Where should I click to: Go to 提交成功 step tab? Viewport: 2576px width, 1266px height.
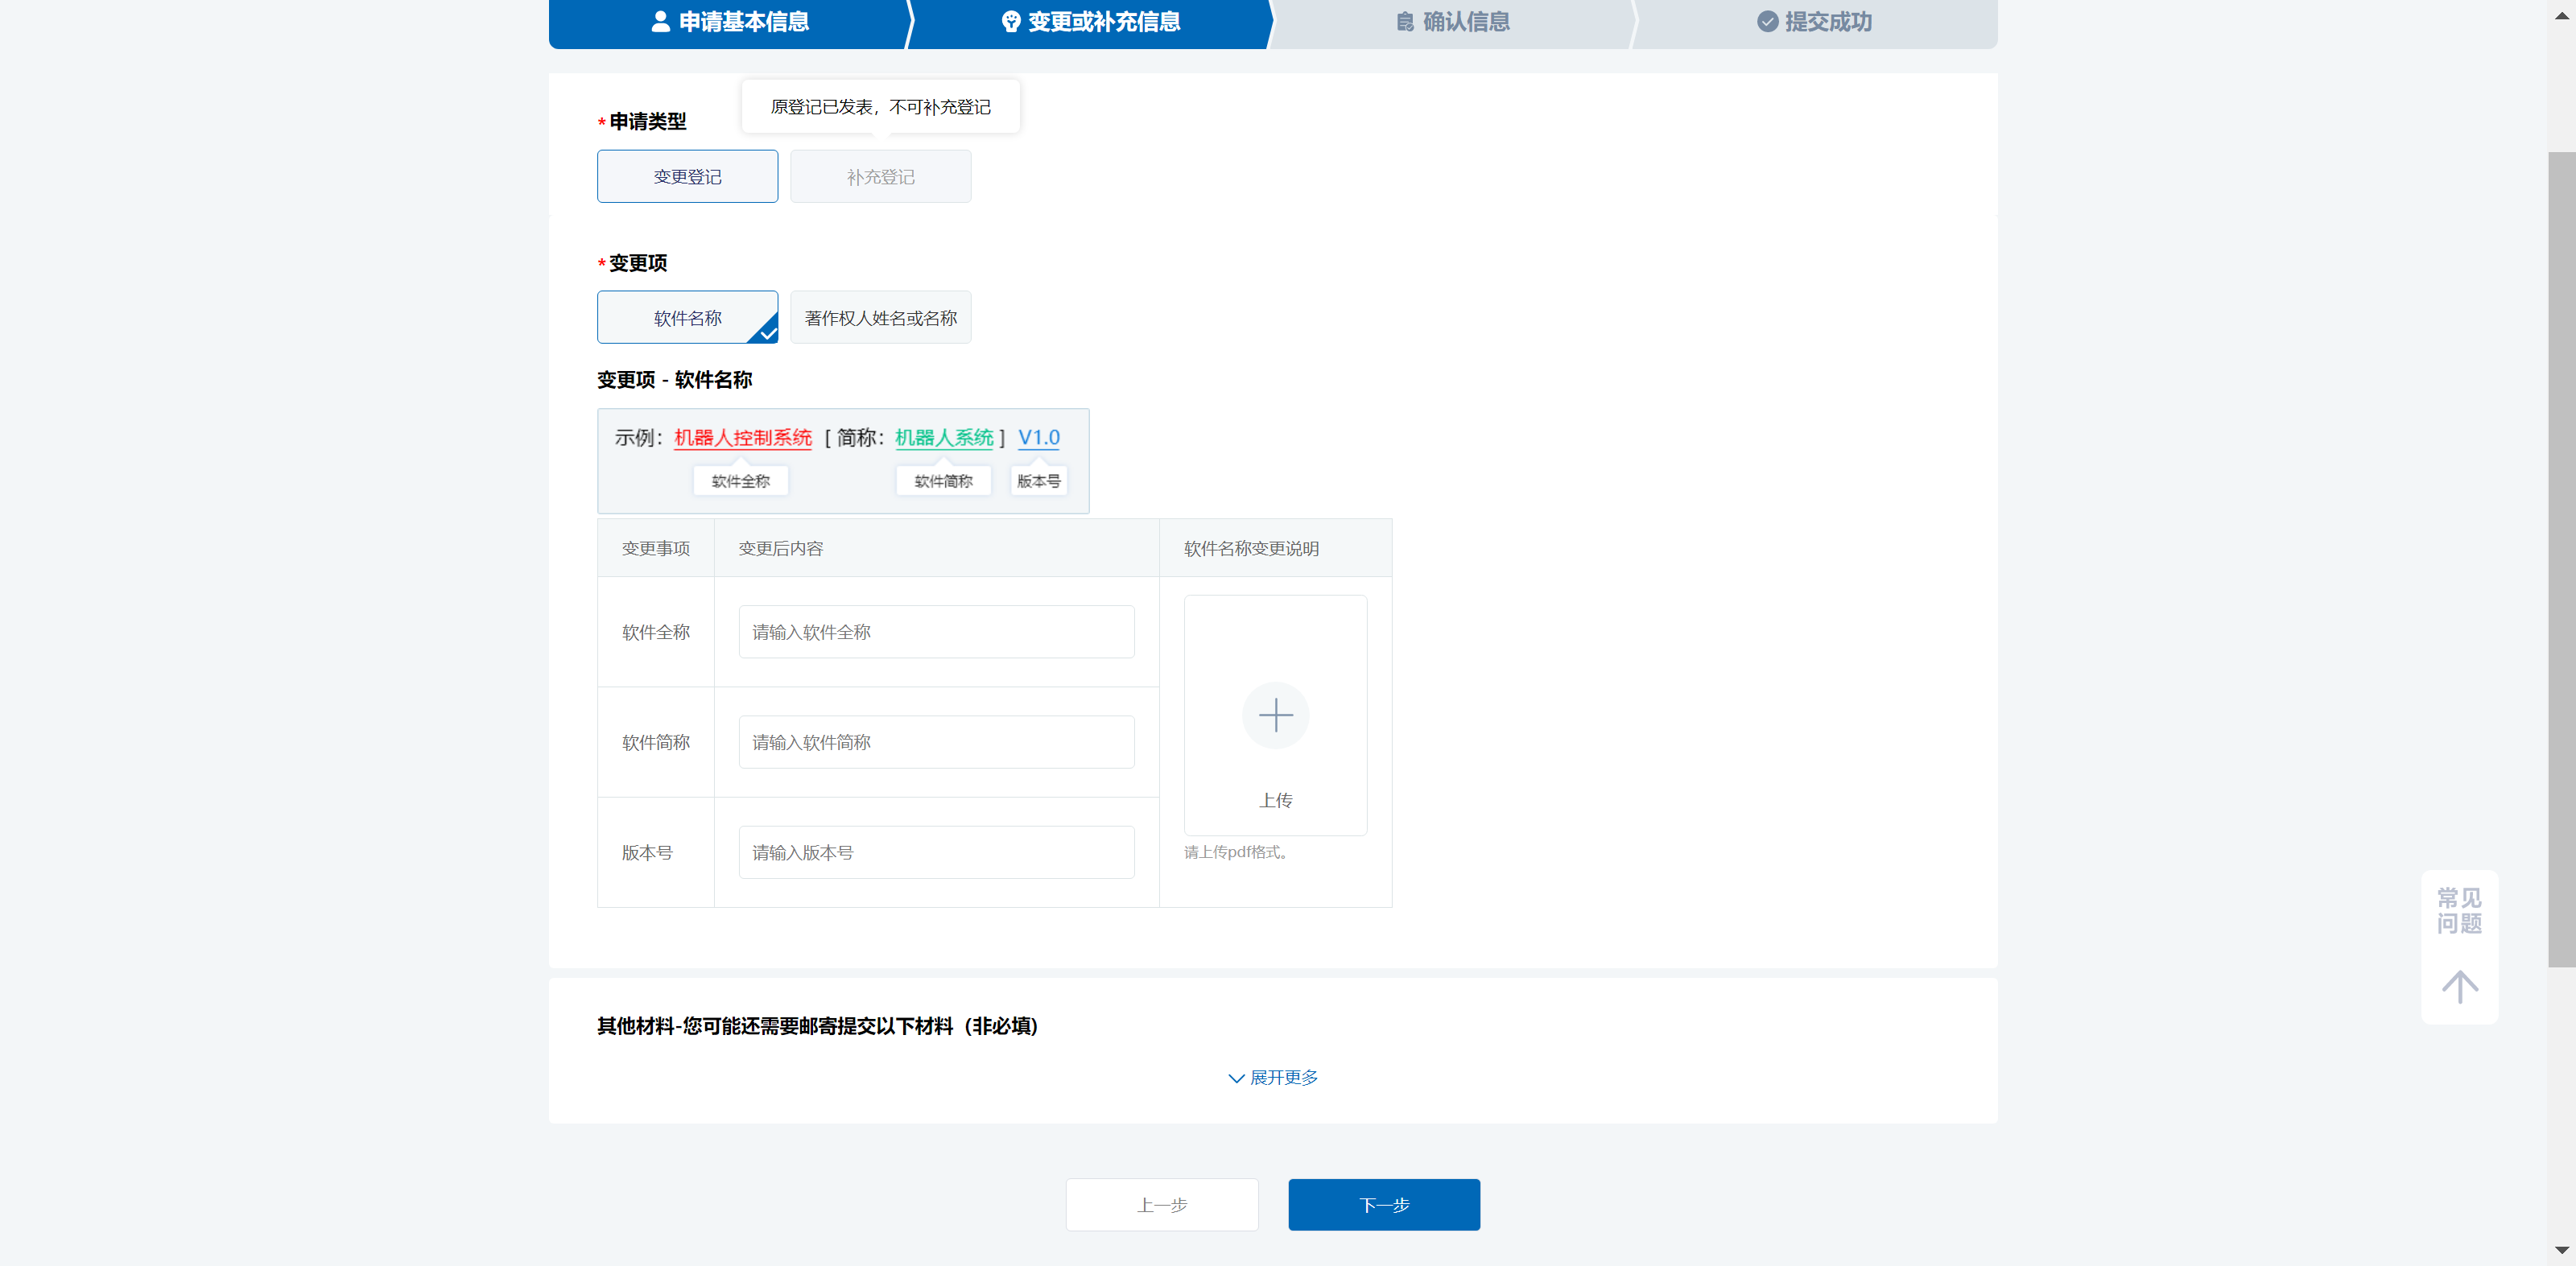[1814, 22]
